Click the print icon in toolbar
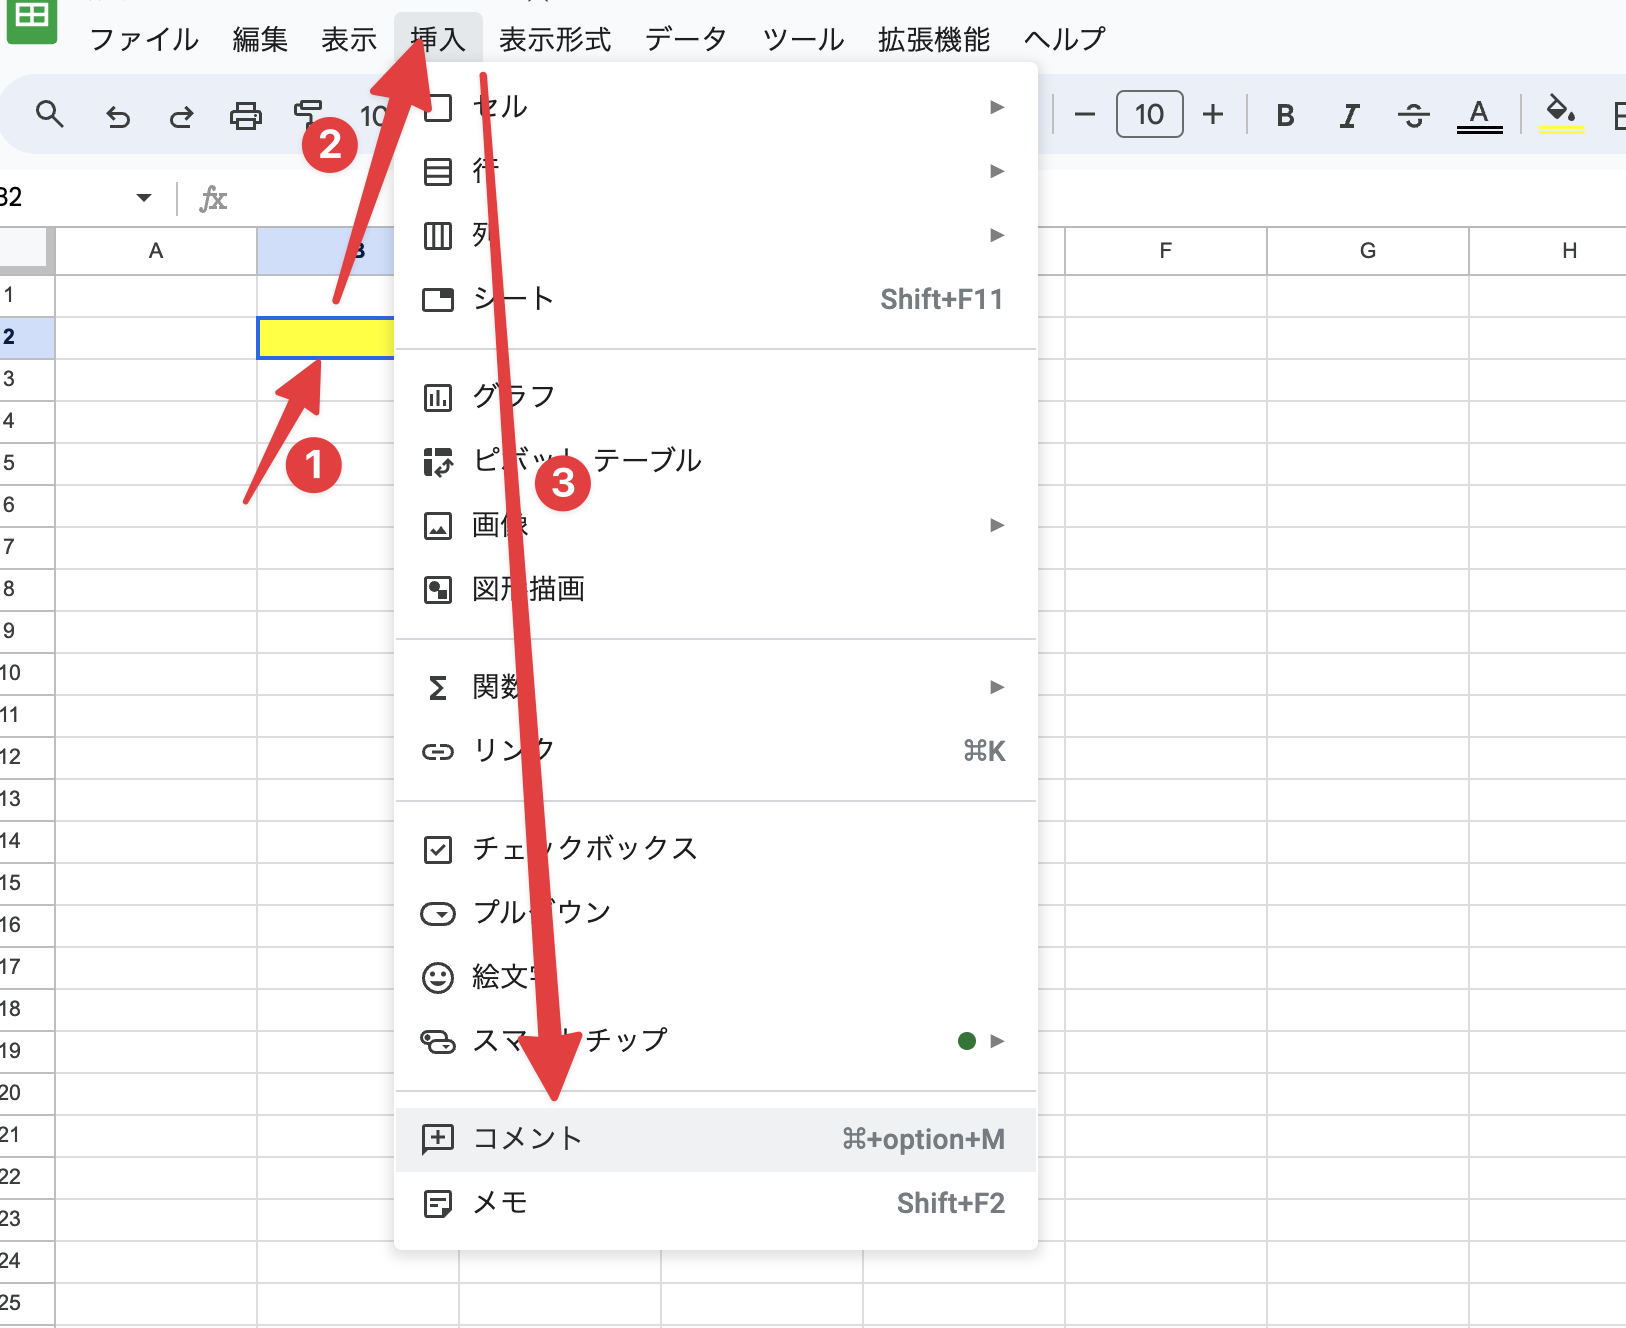This screenshot has width=1626, height=1328. [x=245, y=116]
